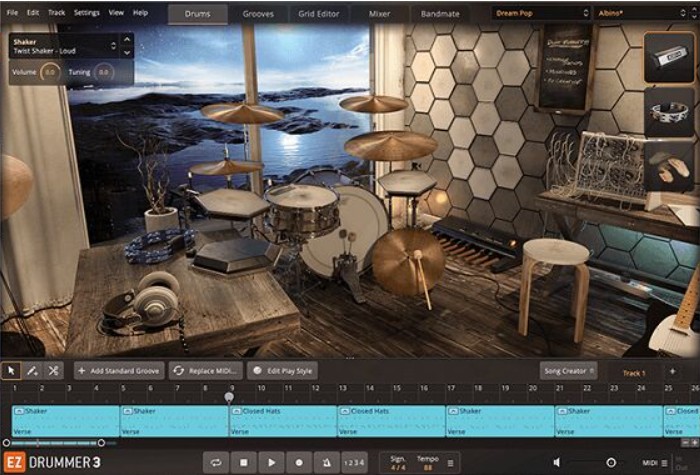The height and width of the screenshot is (475, 700).
Task: Select the Track 1 tab
Action: 634,373
